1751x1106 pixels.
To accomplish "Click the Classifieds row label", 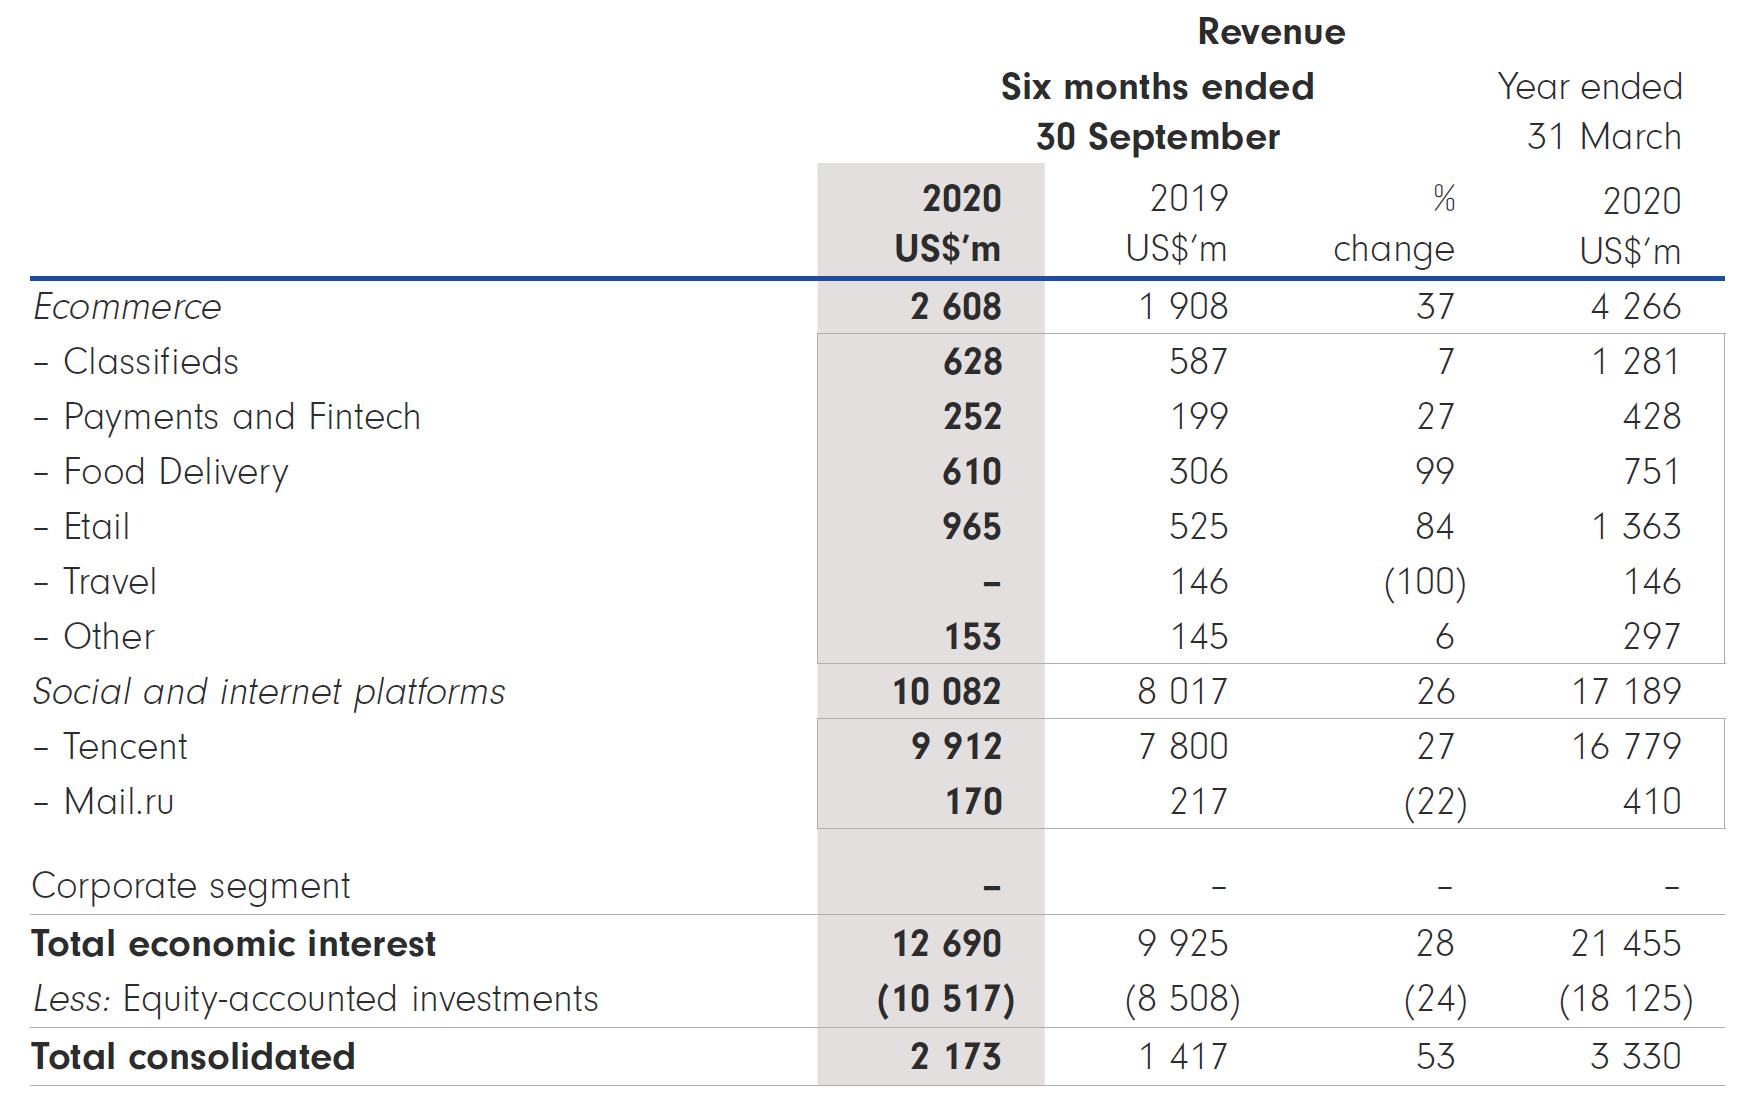I will [x=150, y=362].
